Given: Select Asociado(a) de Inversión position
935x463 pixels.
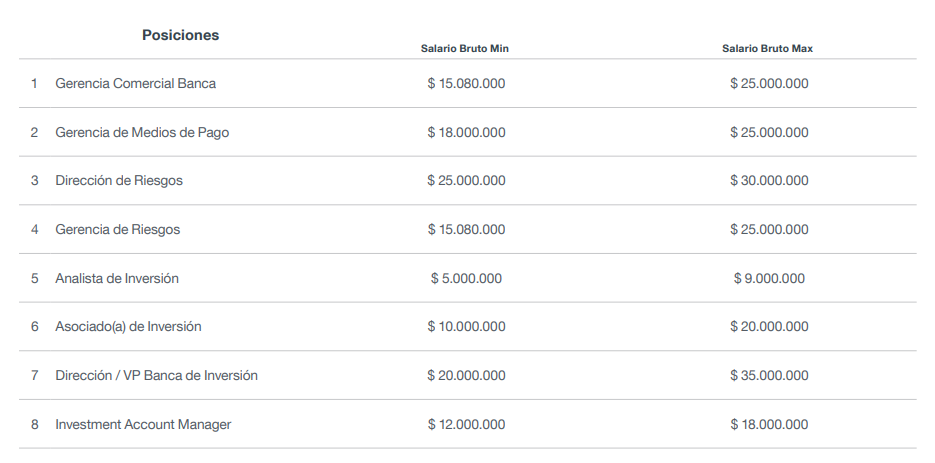Looking at the screenshot, I should tap(128, 327).
